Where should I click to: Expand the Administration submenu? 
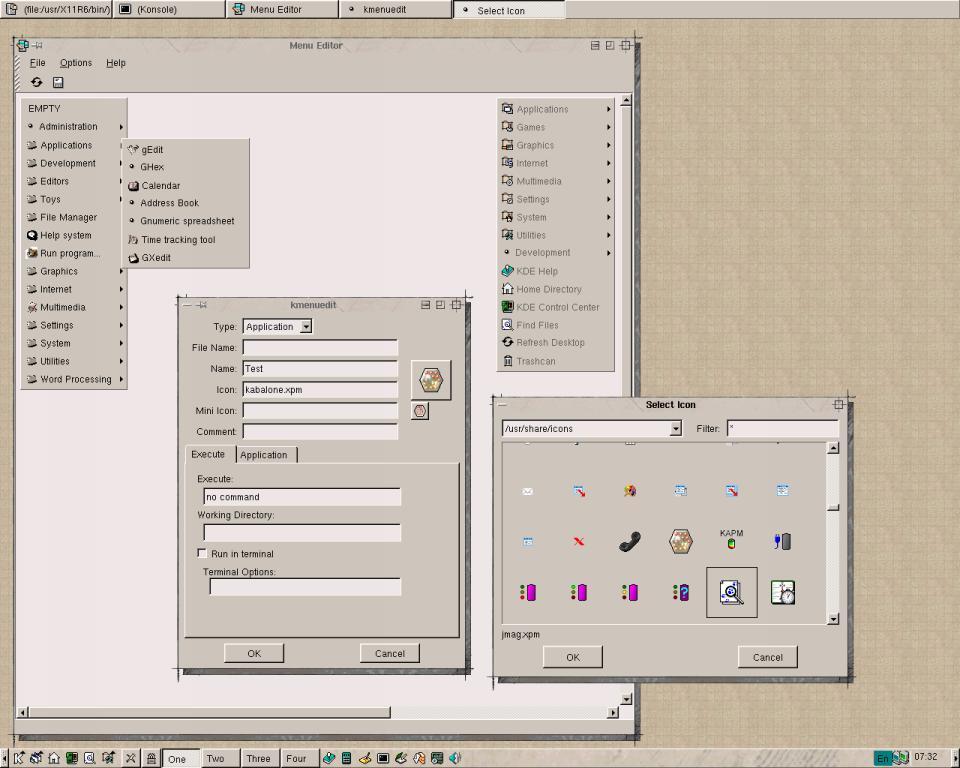pyautogui.click(x=75, y=127)
